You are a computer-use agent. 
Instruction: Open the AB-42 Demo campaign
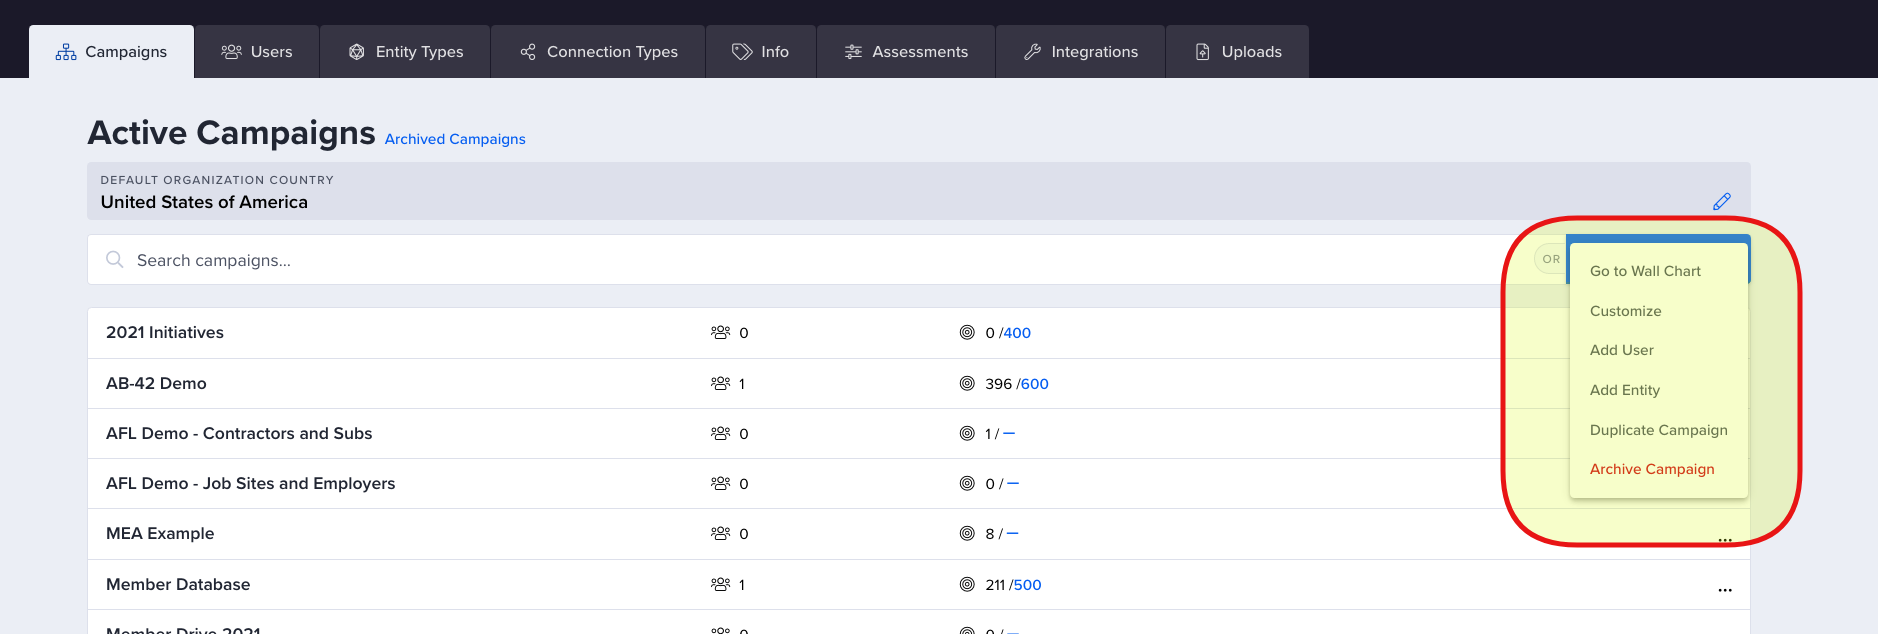pos(156,383)
